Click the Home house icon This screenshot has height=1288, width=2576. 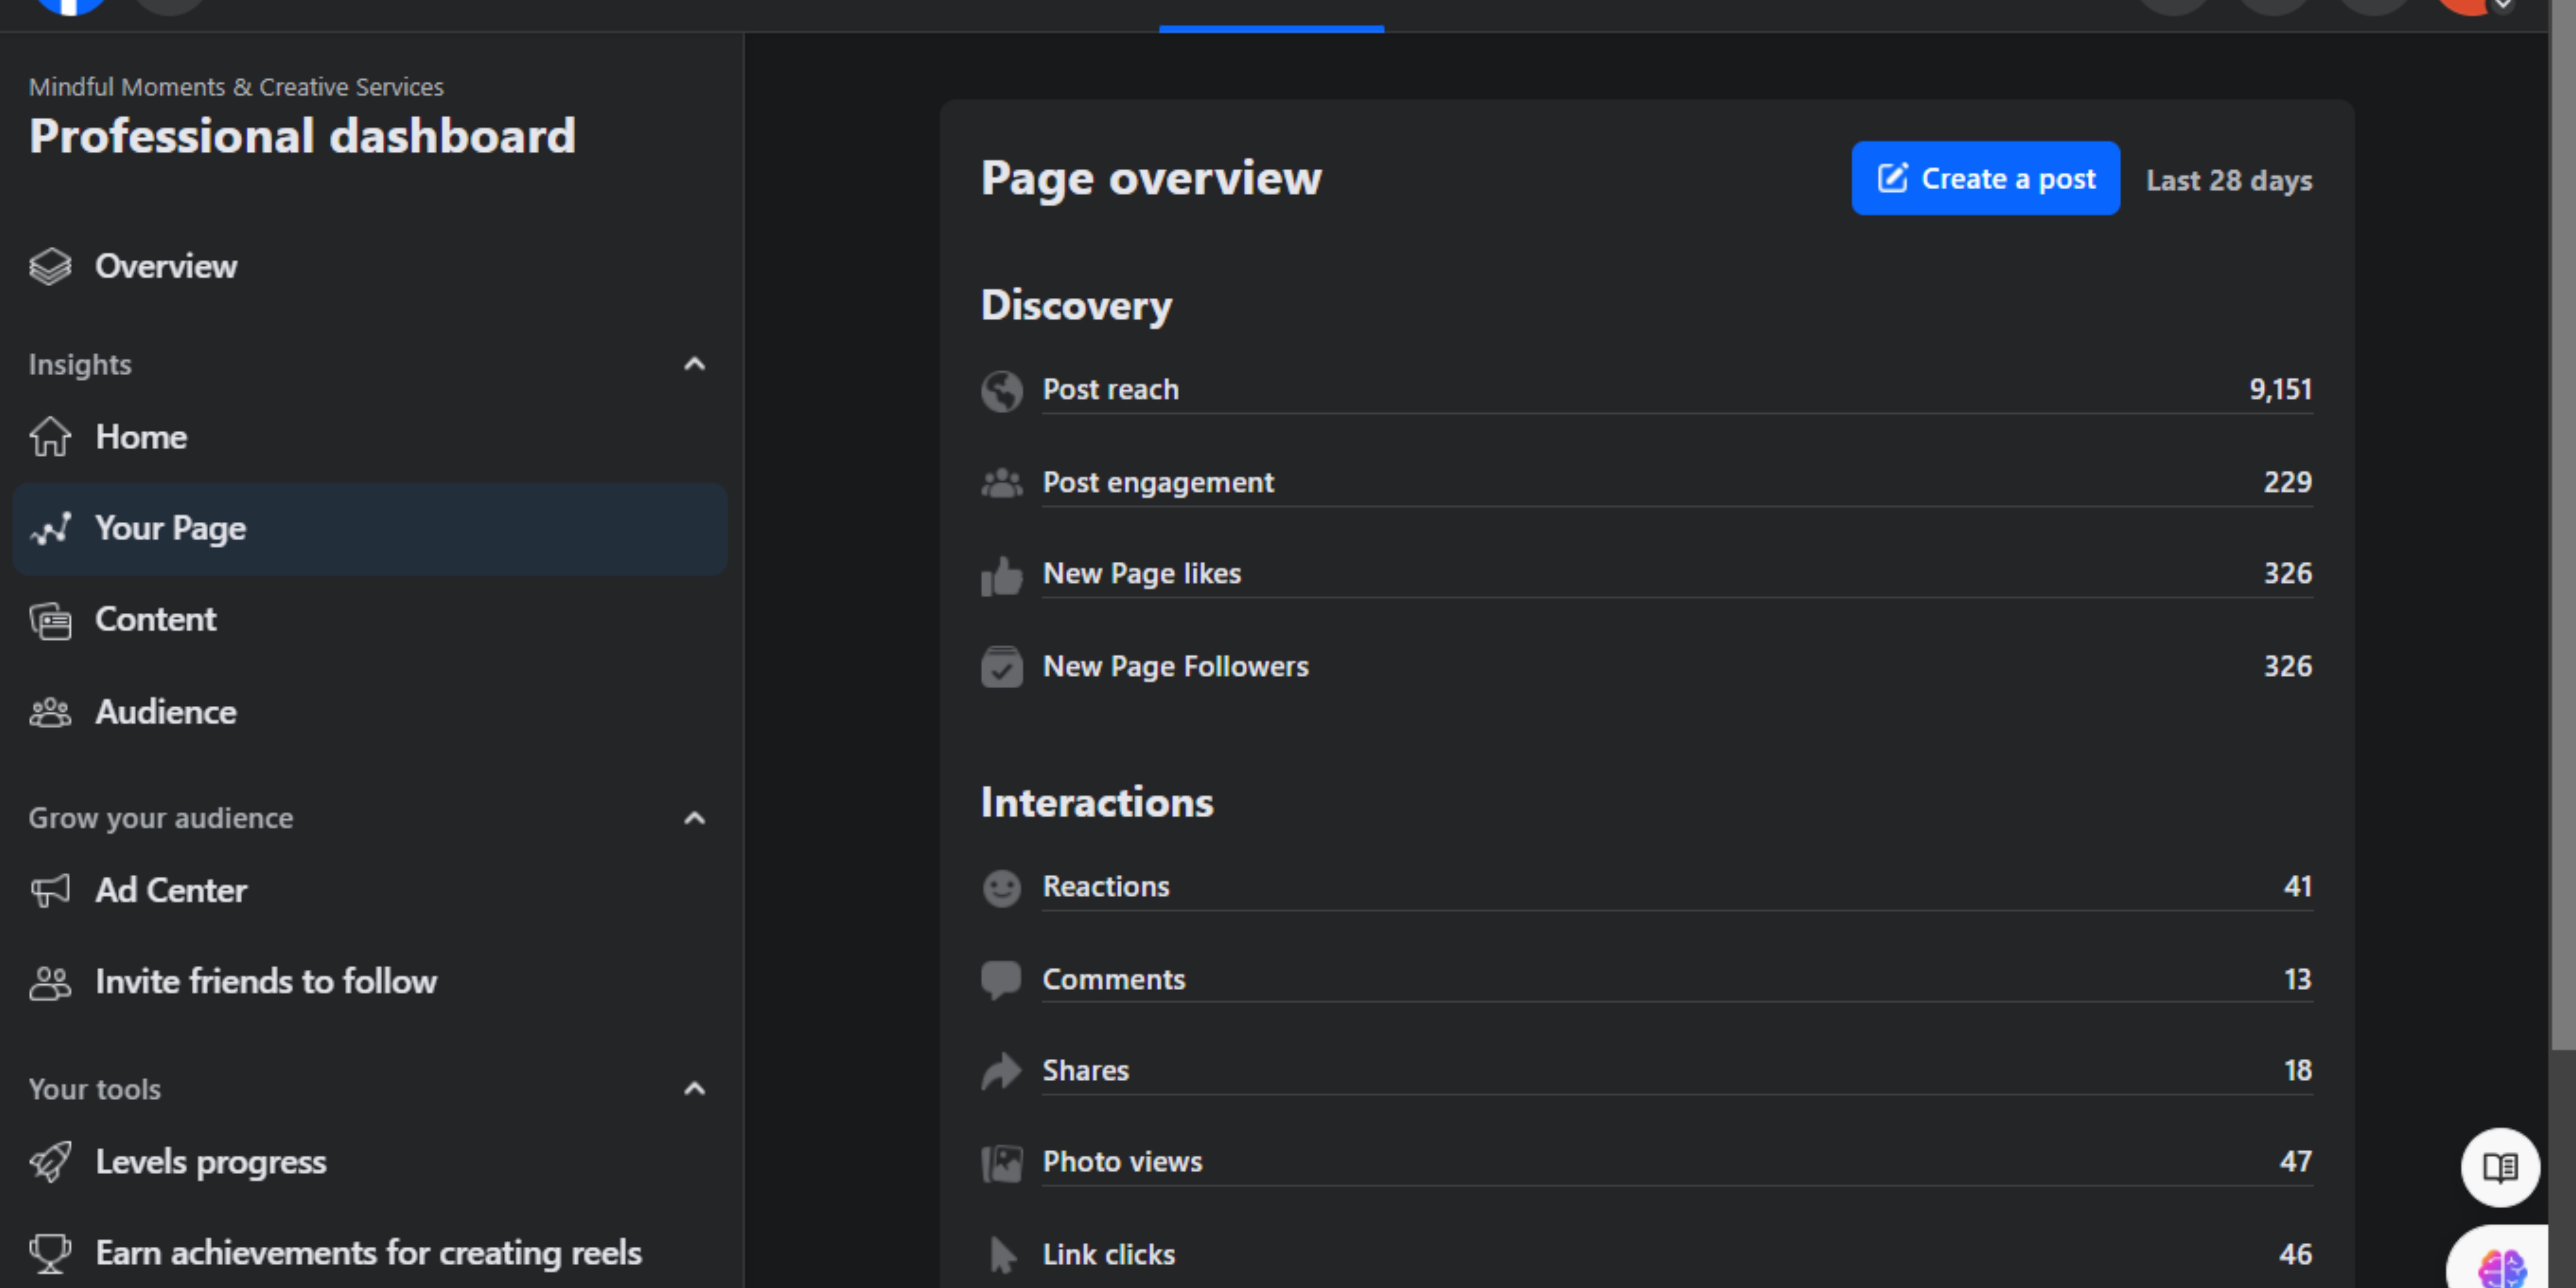pos(50,437)
